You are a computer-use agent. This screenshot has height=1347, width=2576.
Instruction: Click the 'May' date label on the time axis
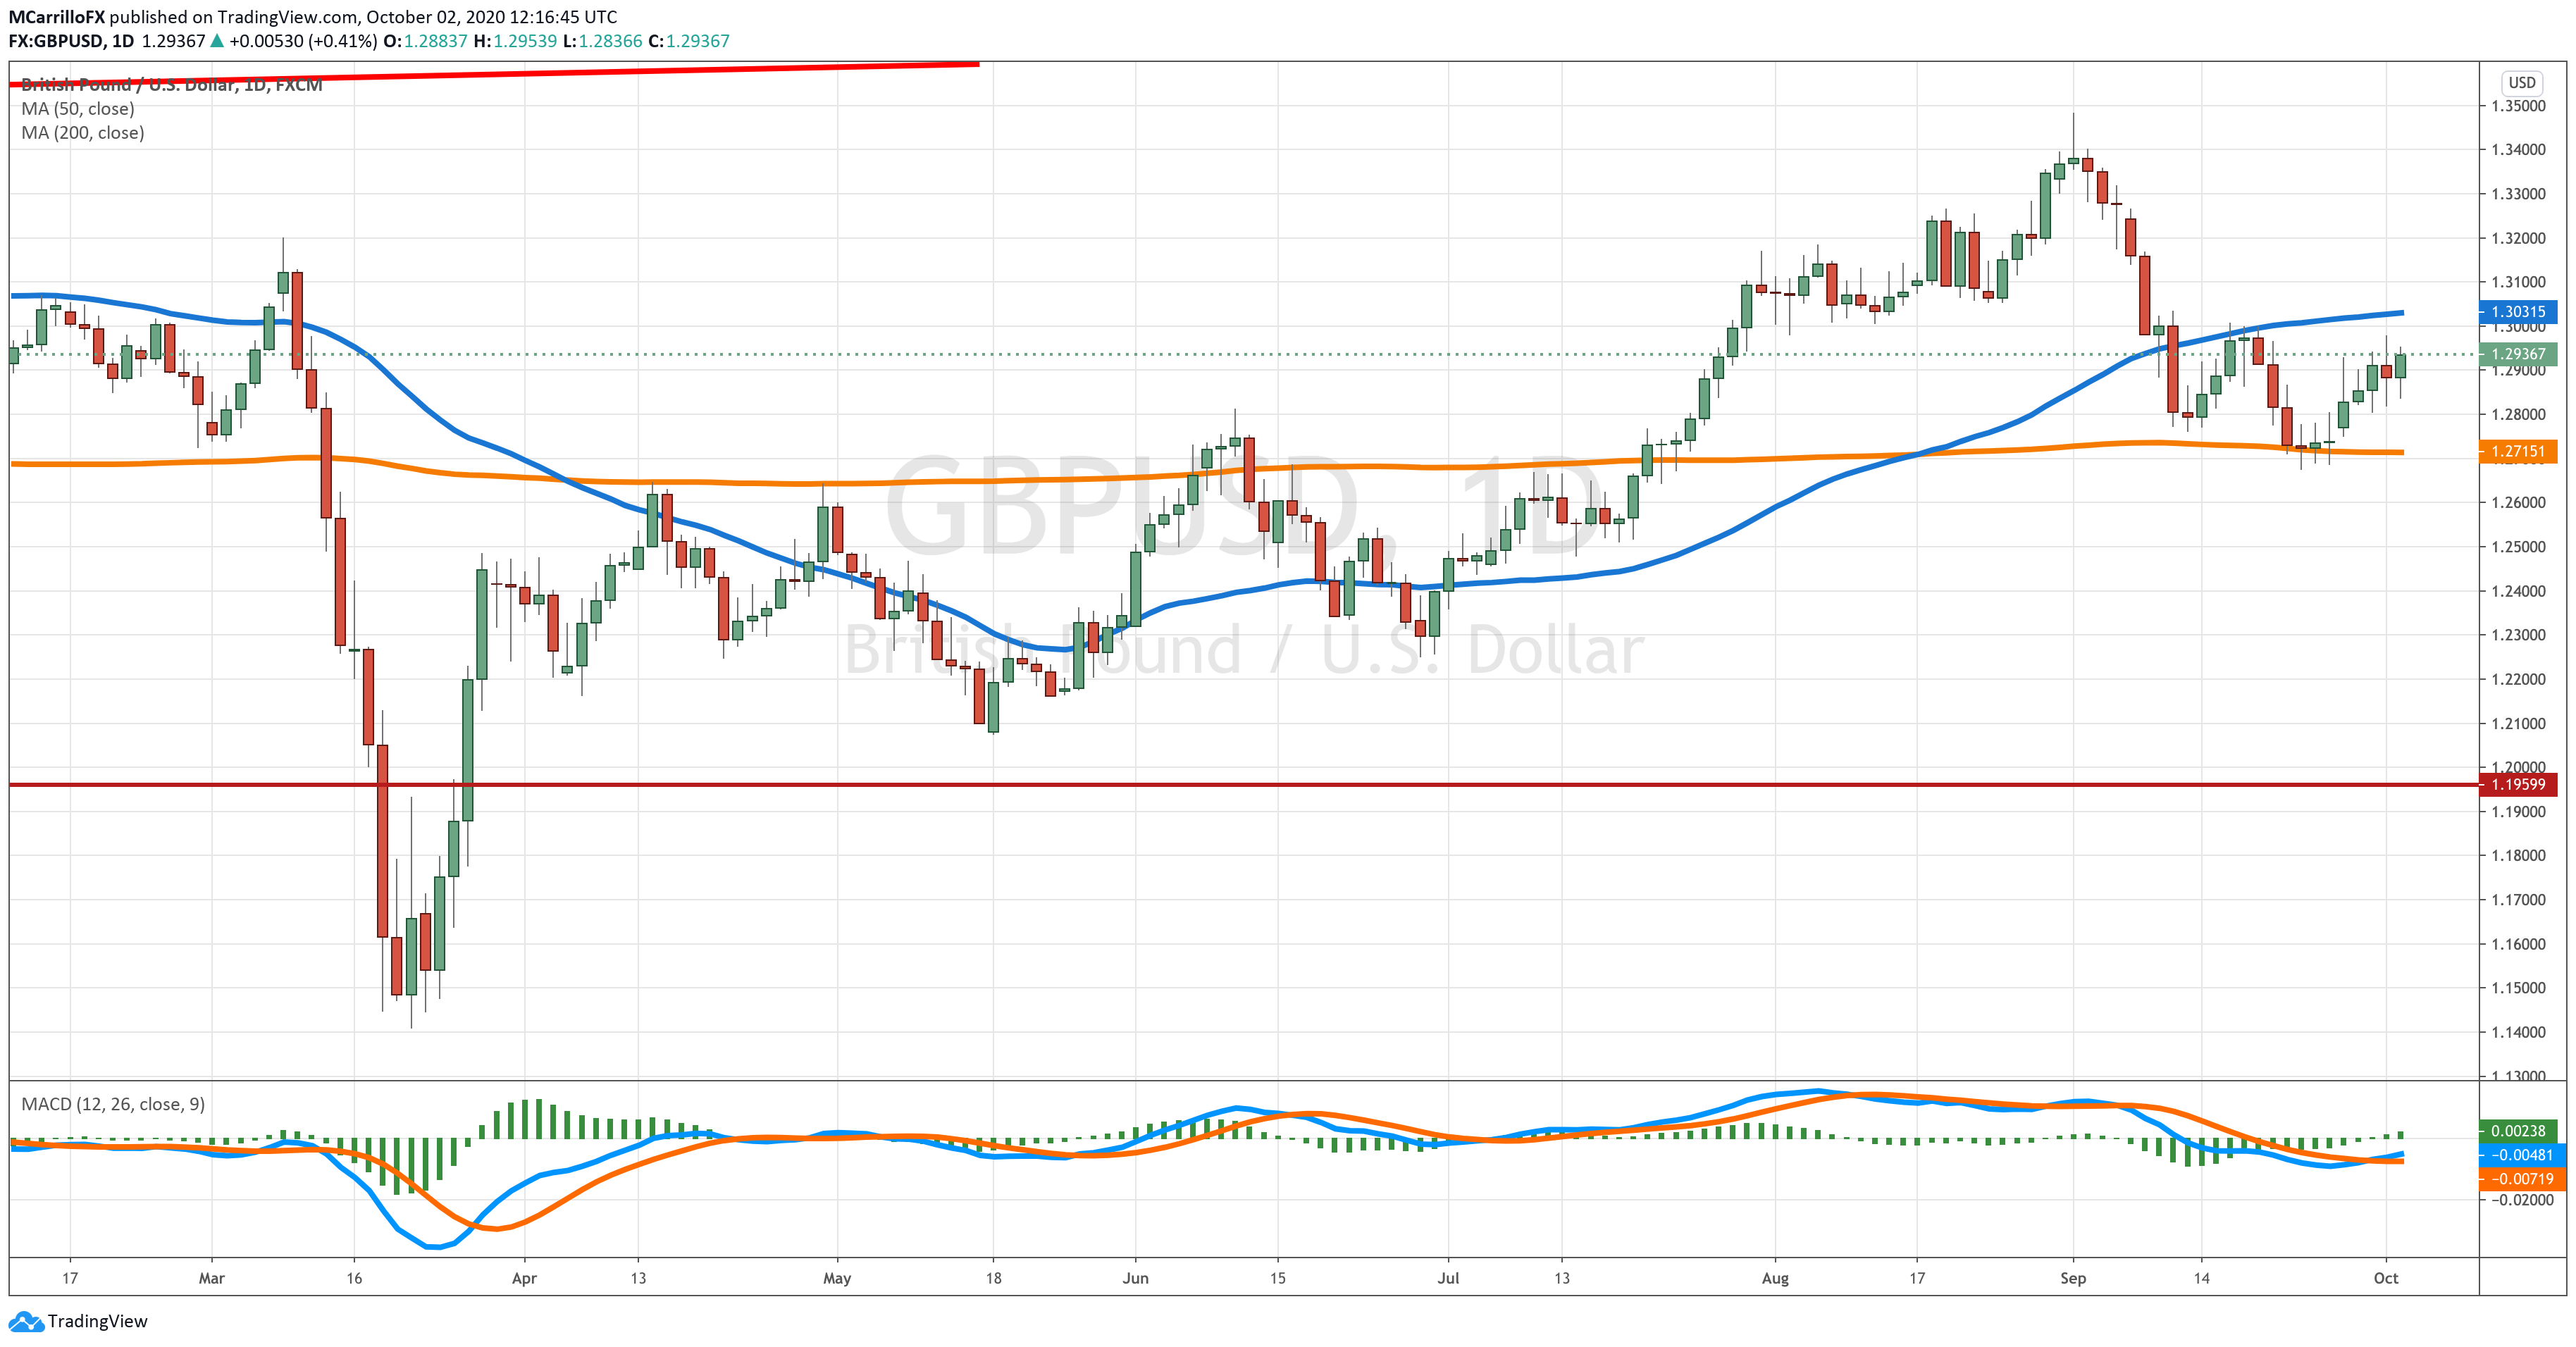[x=837, y=1278]
